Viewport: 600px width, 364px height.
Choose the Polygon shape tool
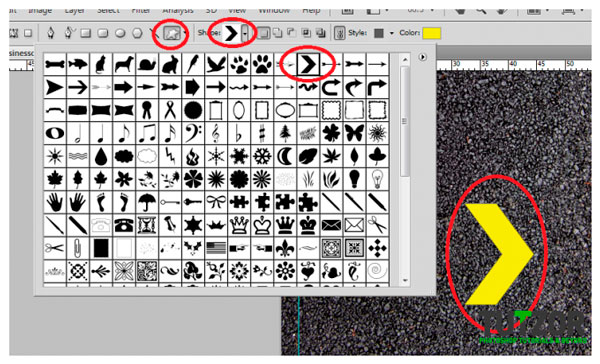(x=137, y=33)
